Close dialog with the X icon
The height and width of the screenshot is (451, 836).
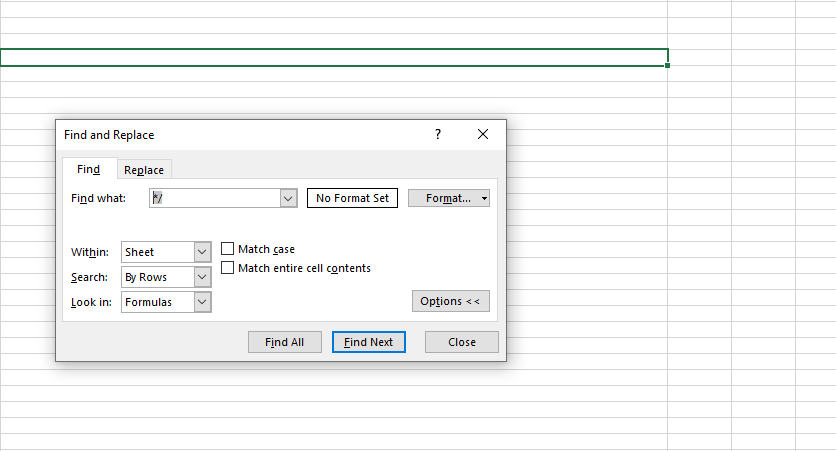pyautogui.click(x=483, y=134)
